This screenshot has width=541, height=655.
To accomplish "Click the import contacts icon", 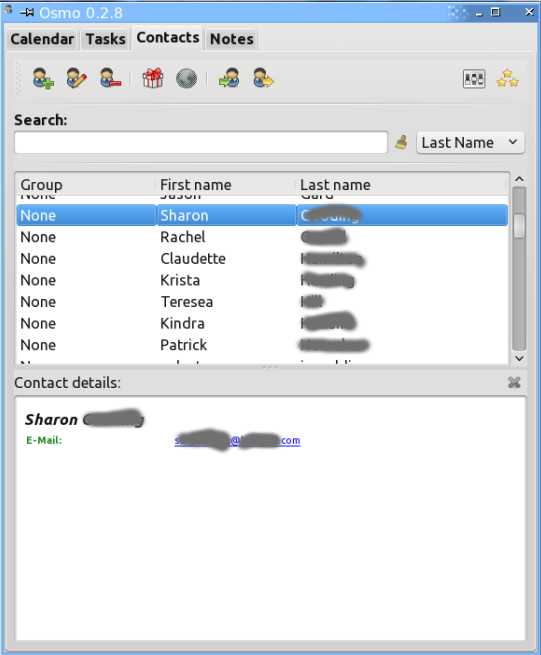I will [229, 78].
